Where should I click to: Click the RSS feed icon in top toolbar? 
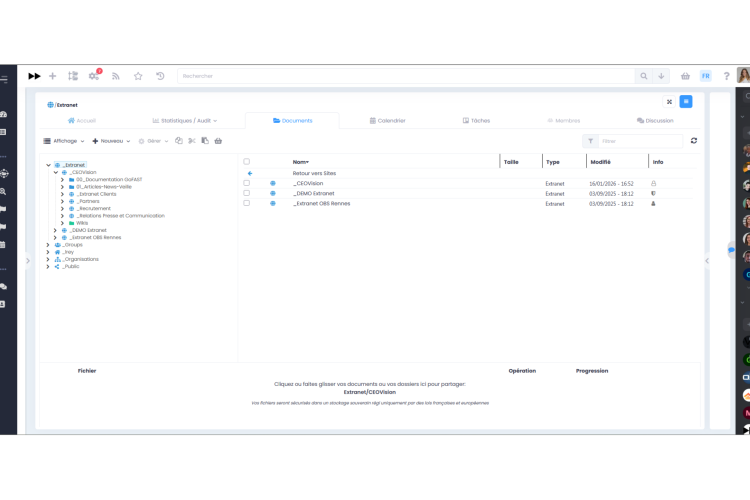click(116, 76)
